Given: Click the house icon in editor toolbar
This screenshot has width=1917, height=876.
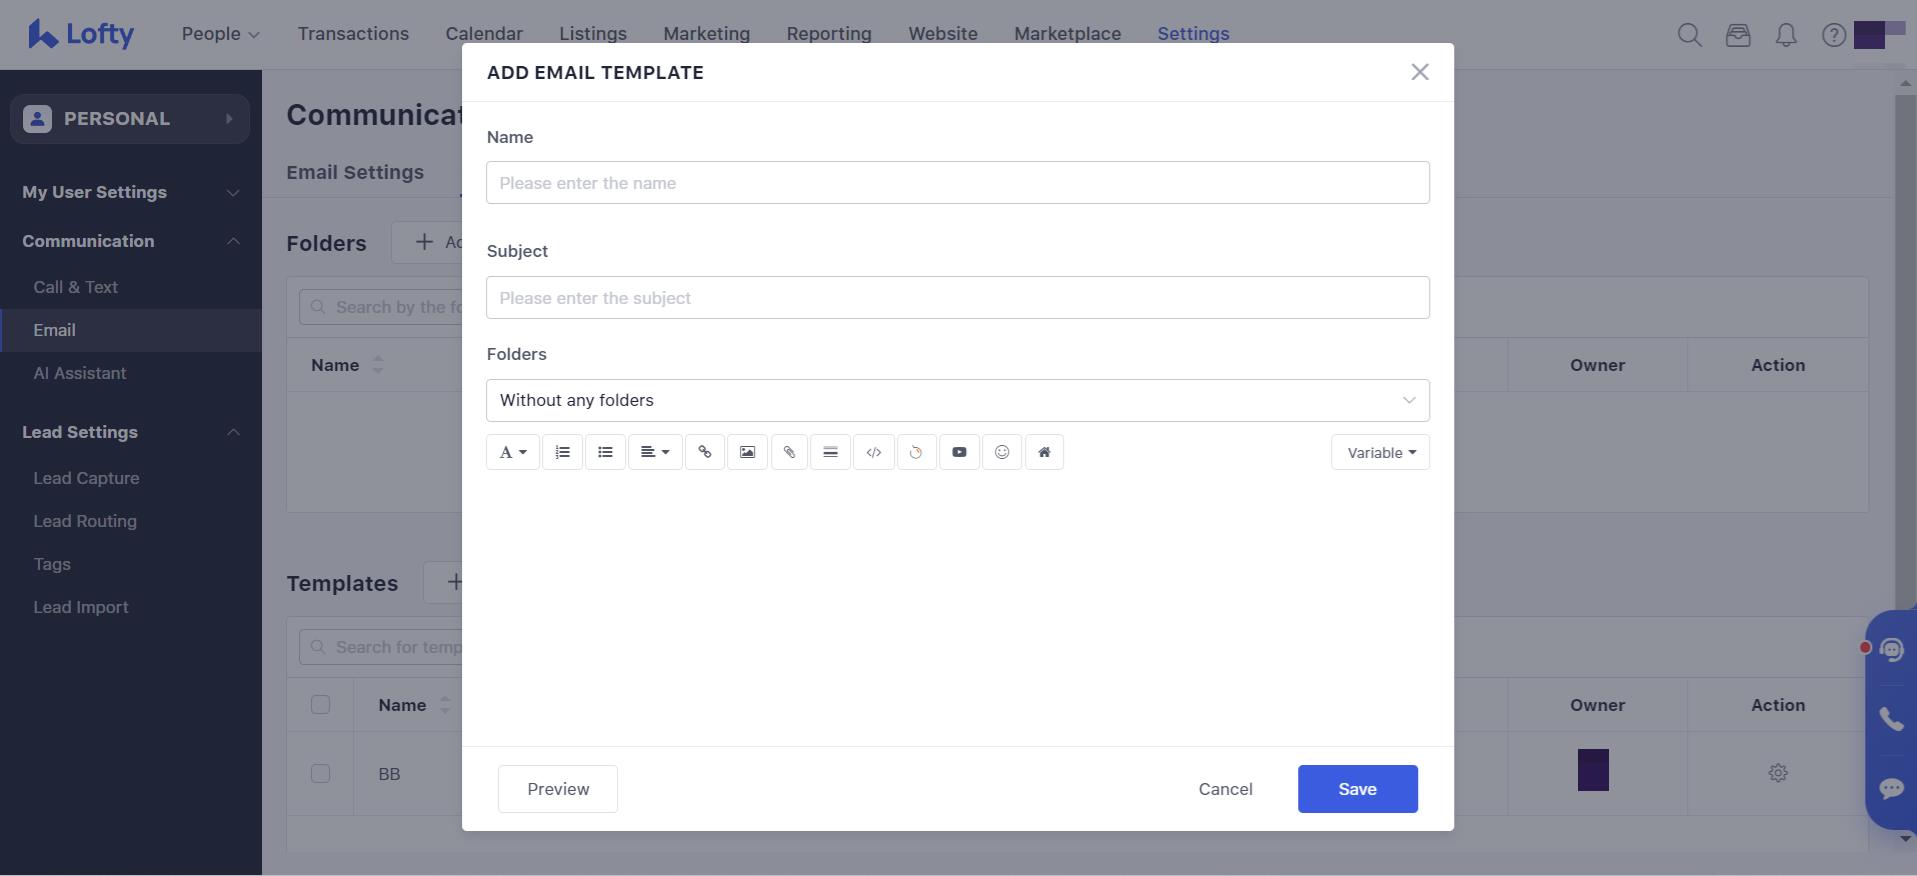Looking at the screenshot, I should point(1044,452).
